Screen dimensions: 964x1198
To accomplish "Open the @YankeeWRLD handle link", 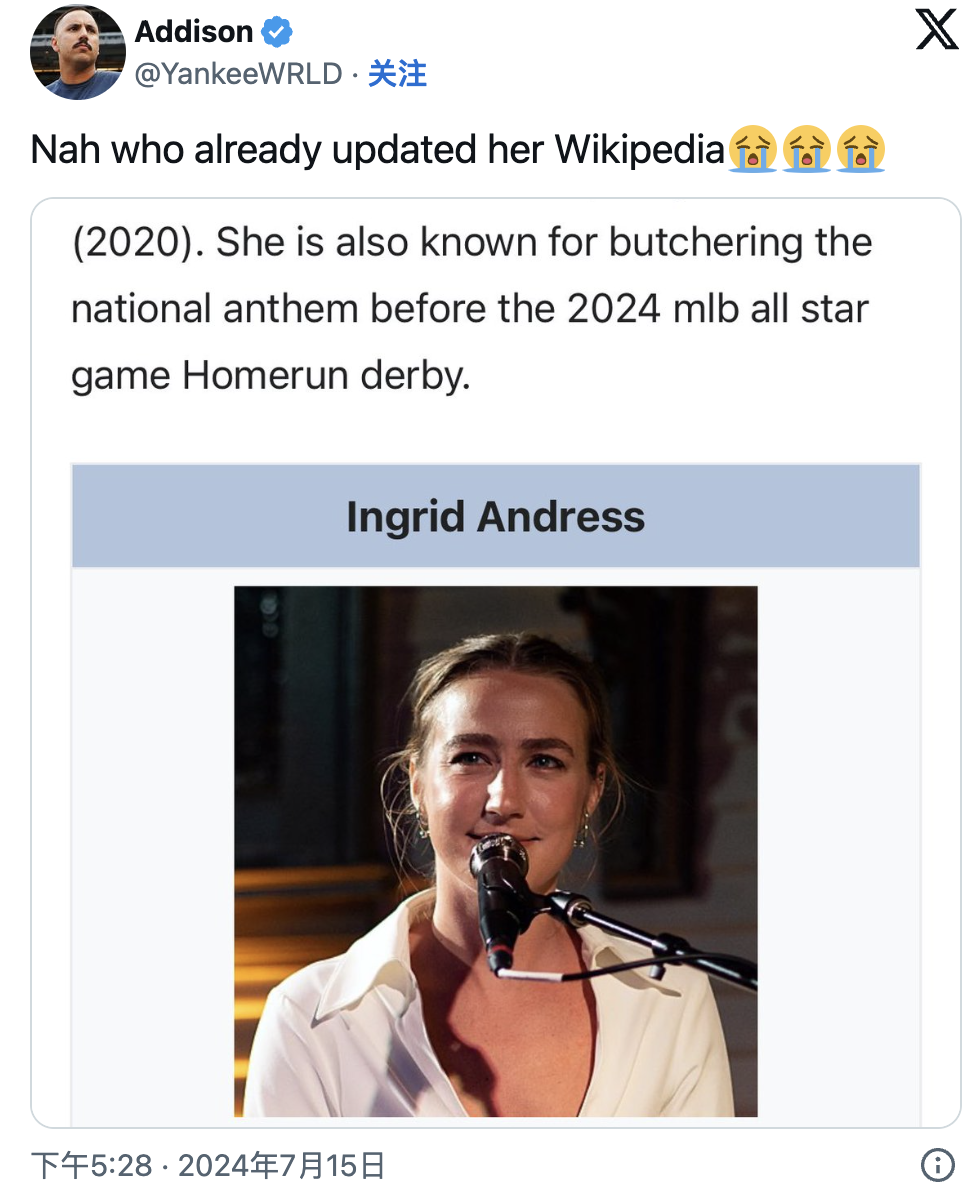I will point(238,74).
